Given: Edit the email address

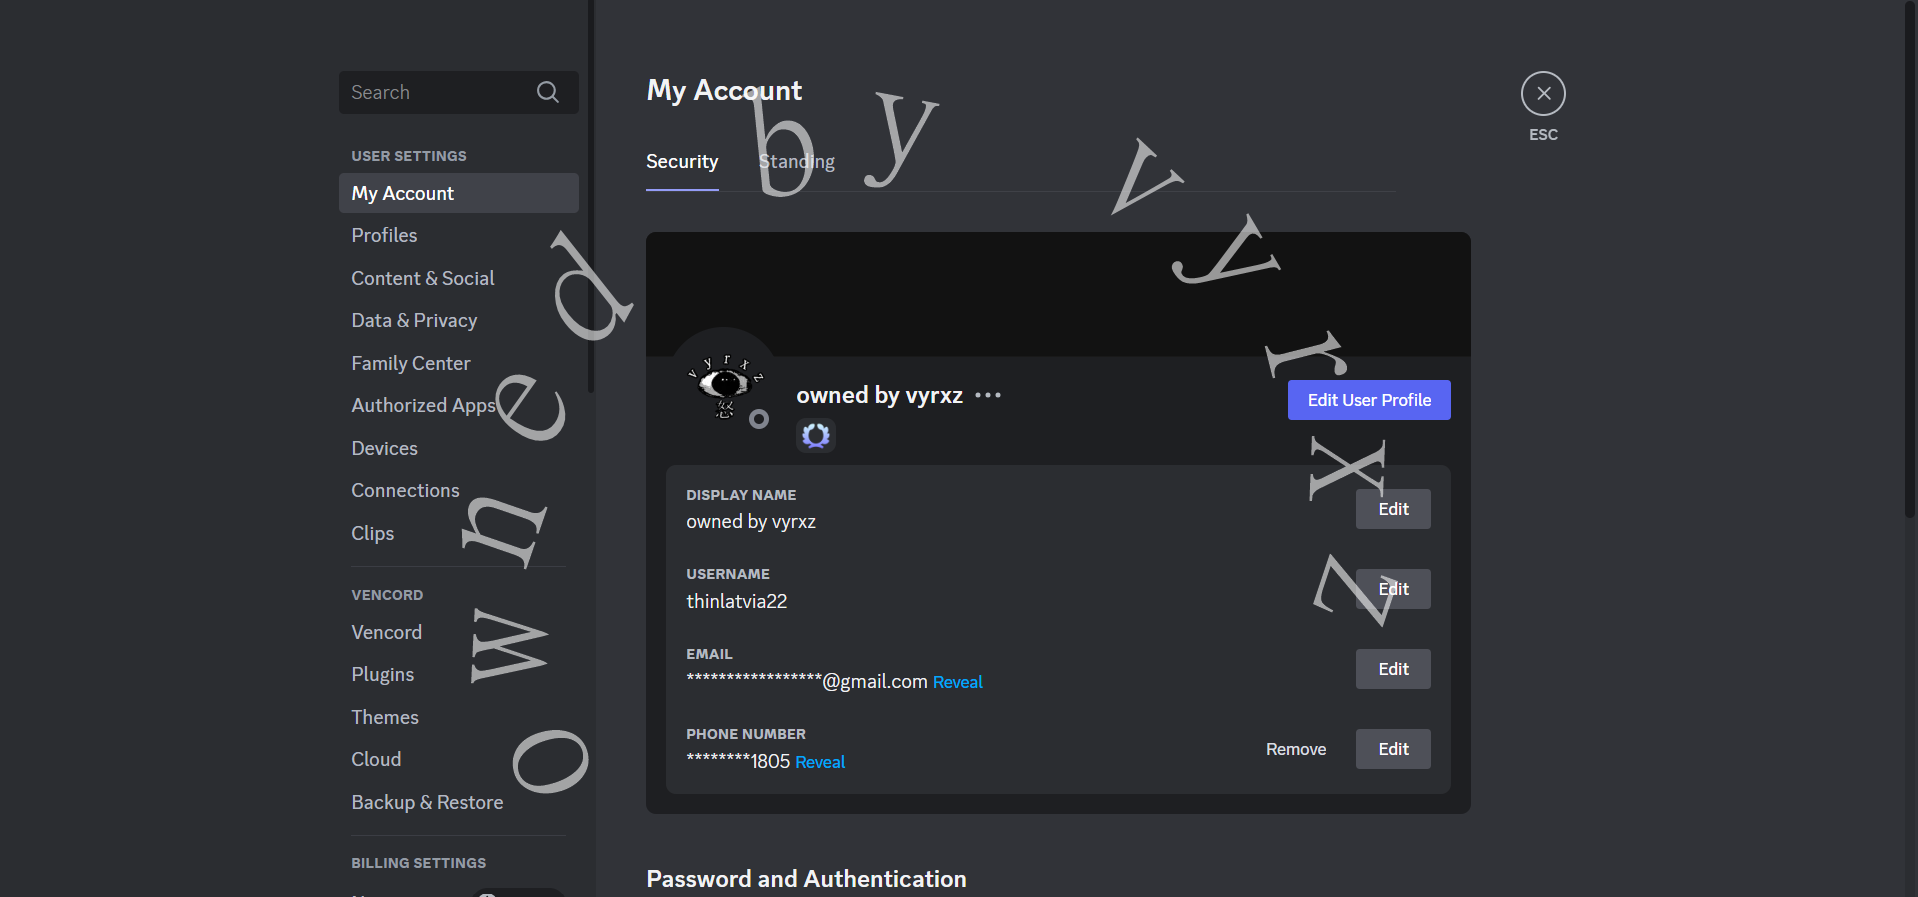Looking at the screenshot, I should coord(1392,669).
